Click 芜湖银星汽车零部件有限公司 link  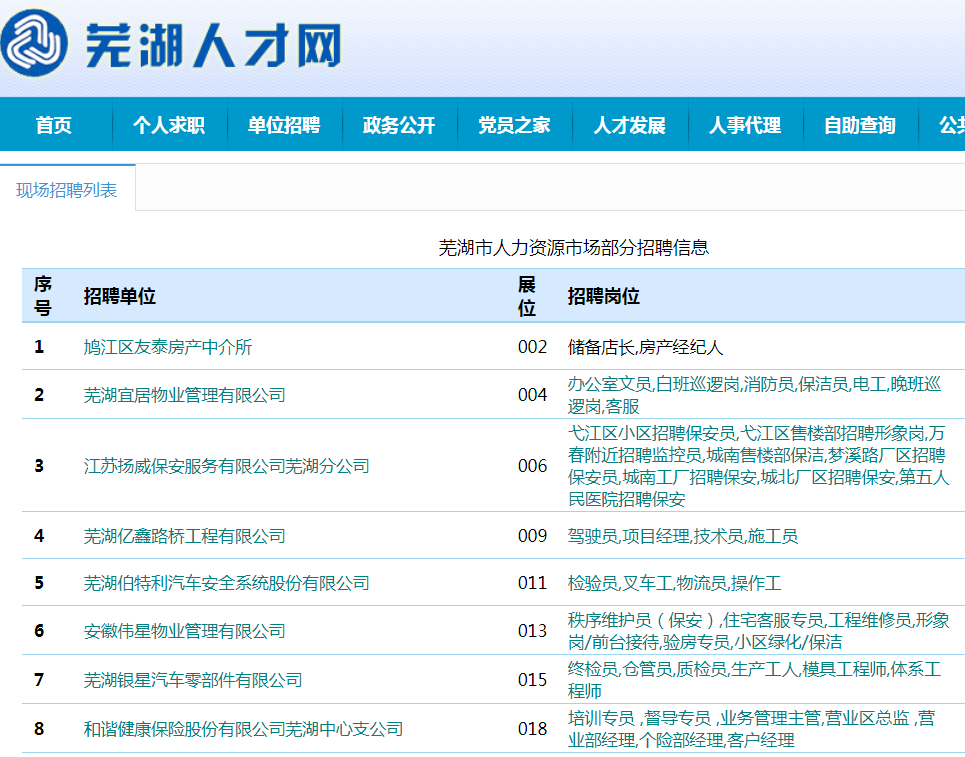click(193, 680)
